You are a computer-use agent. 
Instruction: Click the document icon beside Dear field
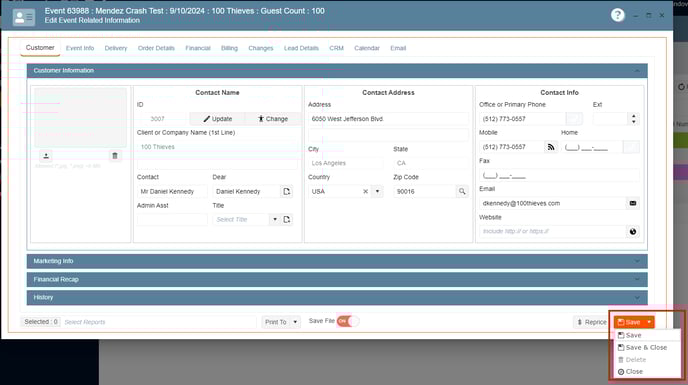pos(287,191)
